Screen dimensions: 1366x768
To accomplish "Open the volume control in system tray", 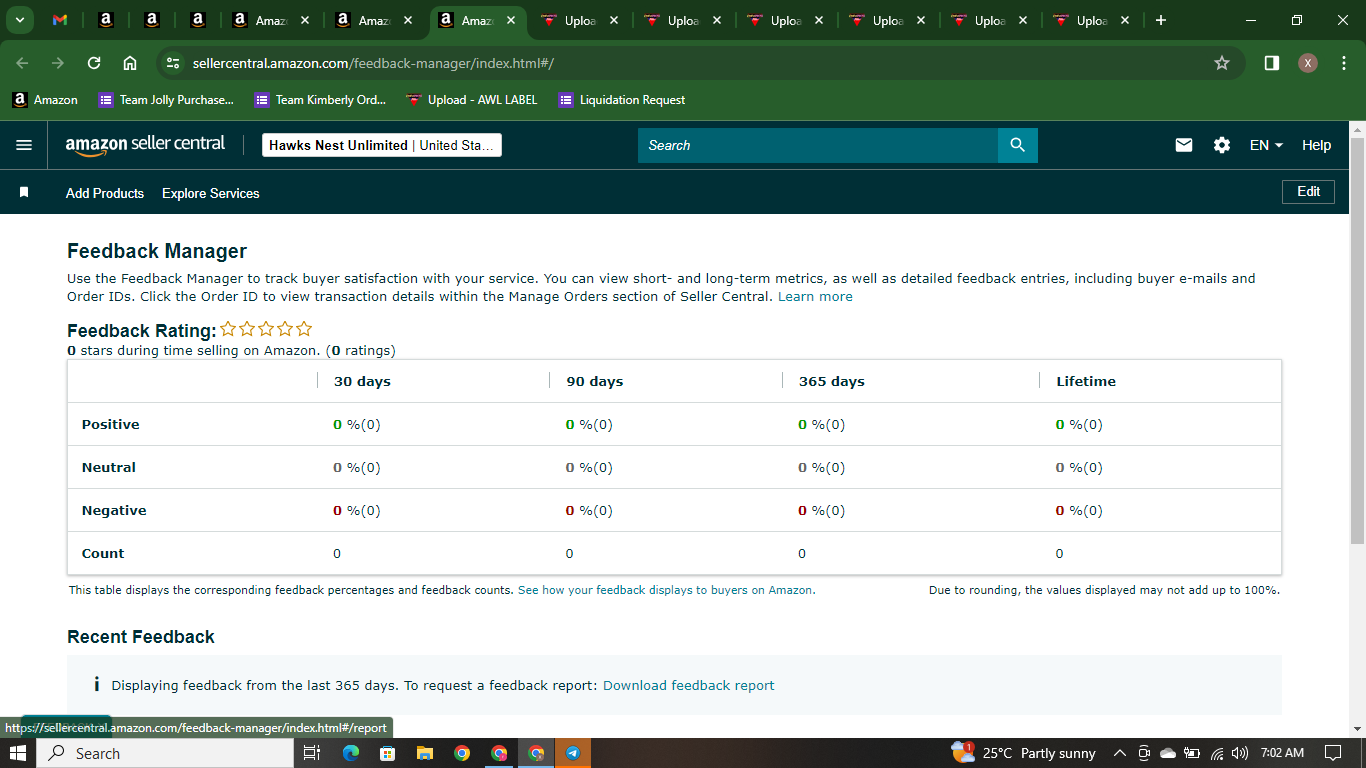I will 1240,753.
